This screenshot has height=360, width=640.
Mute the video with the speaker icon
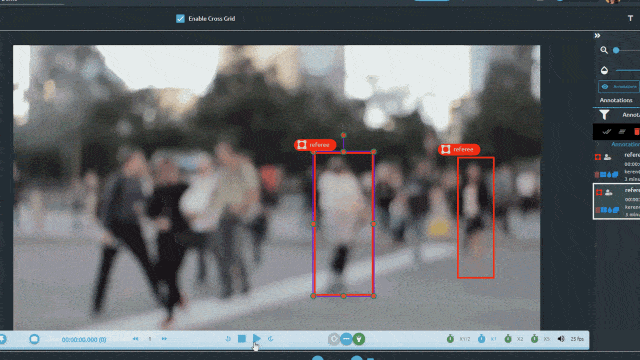pyautogui.click(x=561, y=339)
